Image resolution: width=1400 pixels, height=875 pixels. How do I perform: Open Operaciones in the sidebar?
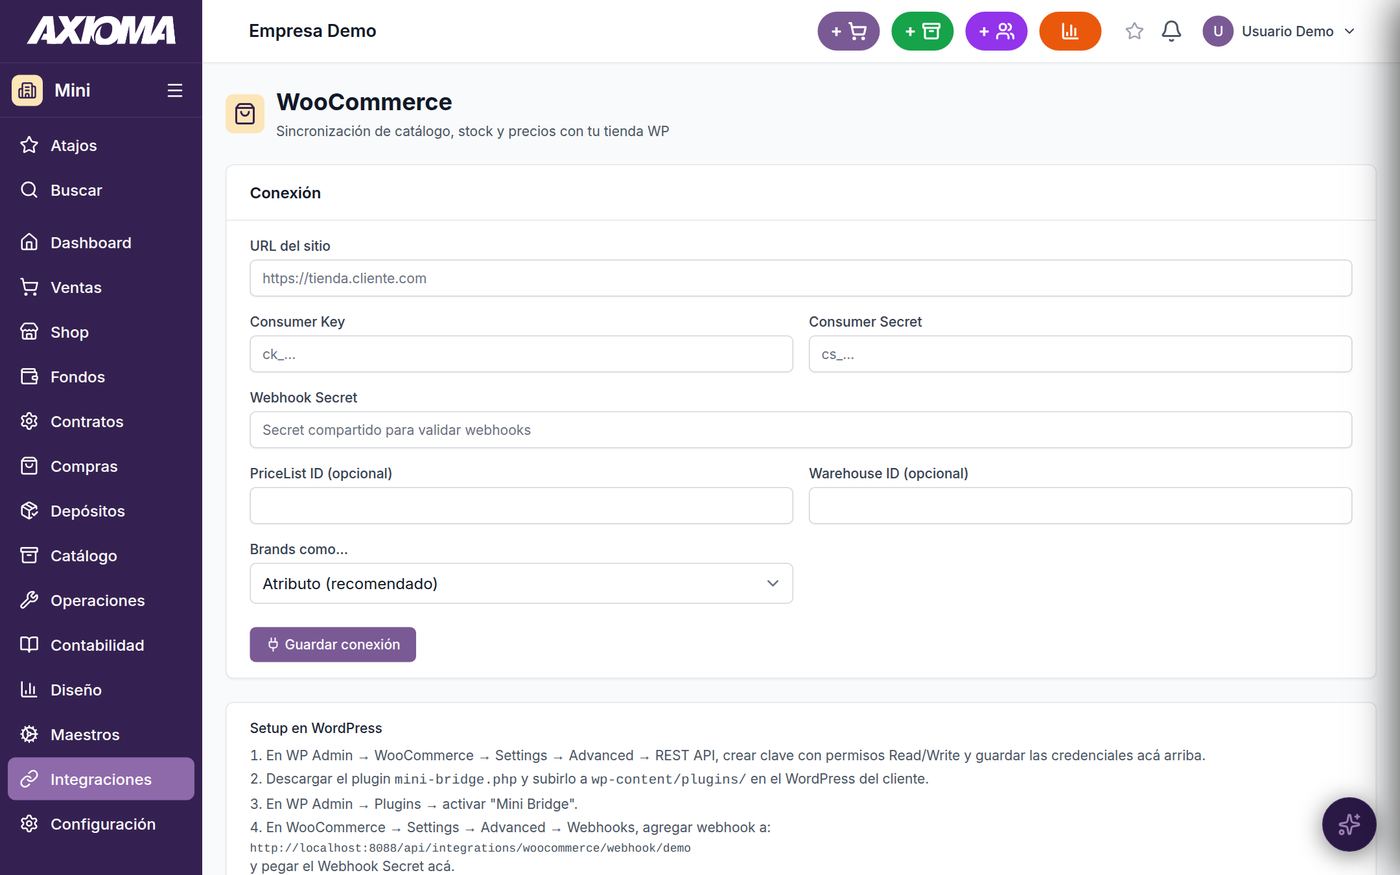pyautogui.click(x=101, y=600)
